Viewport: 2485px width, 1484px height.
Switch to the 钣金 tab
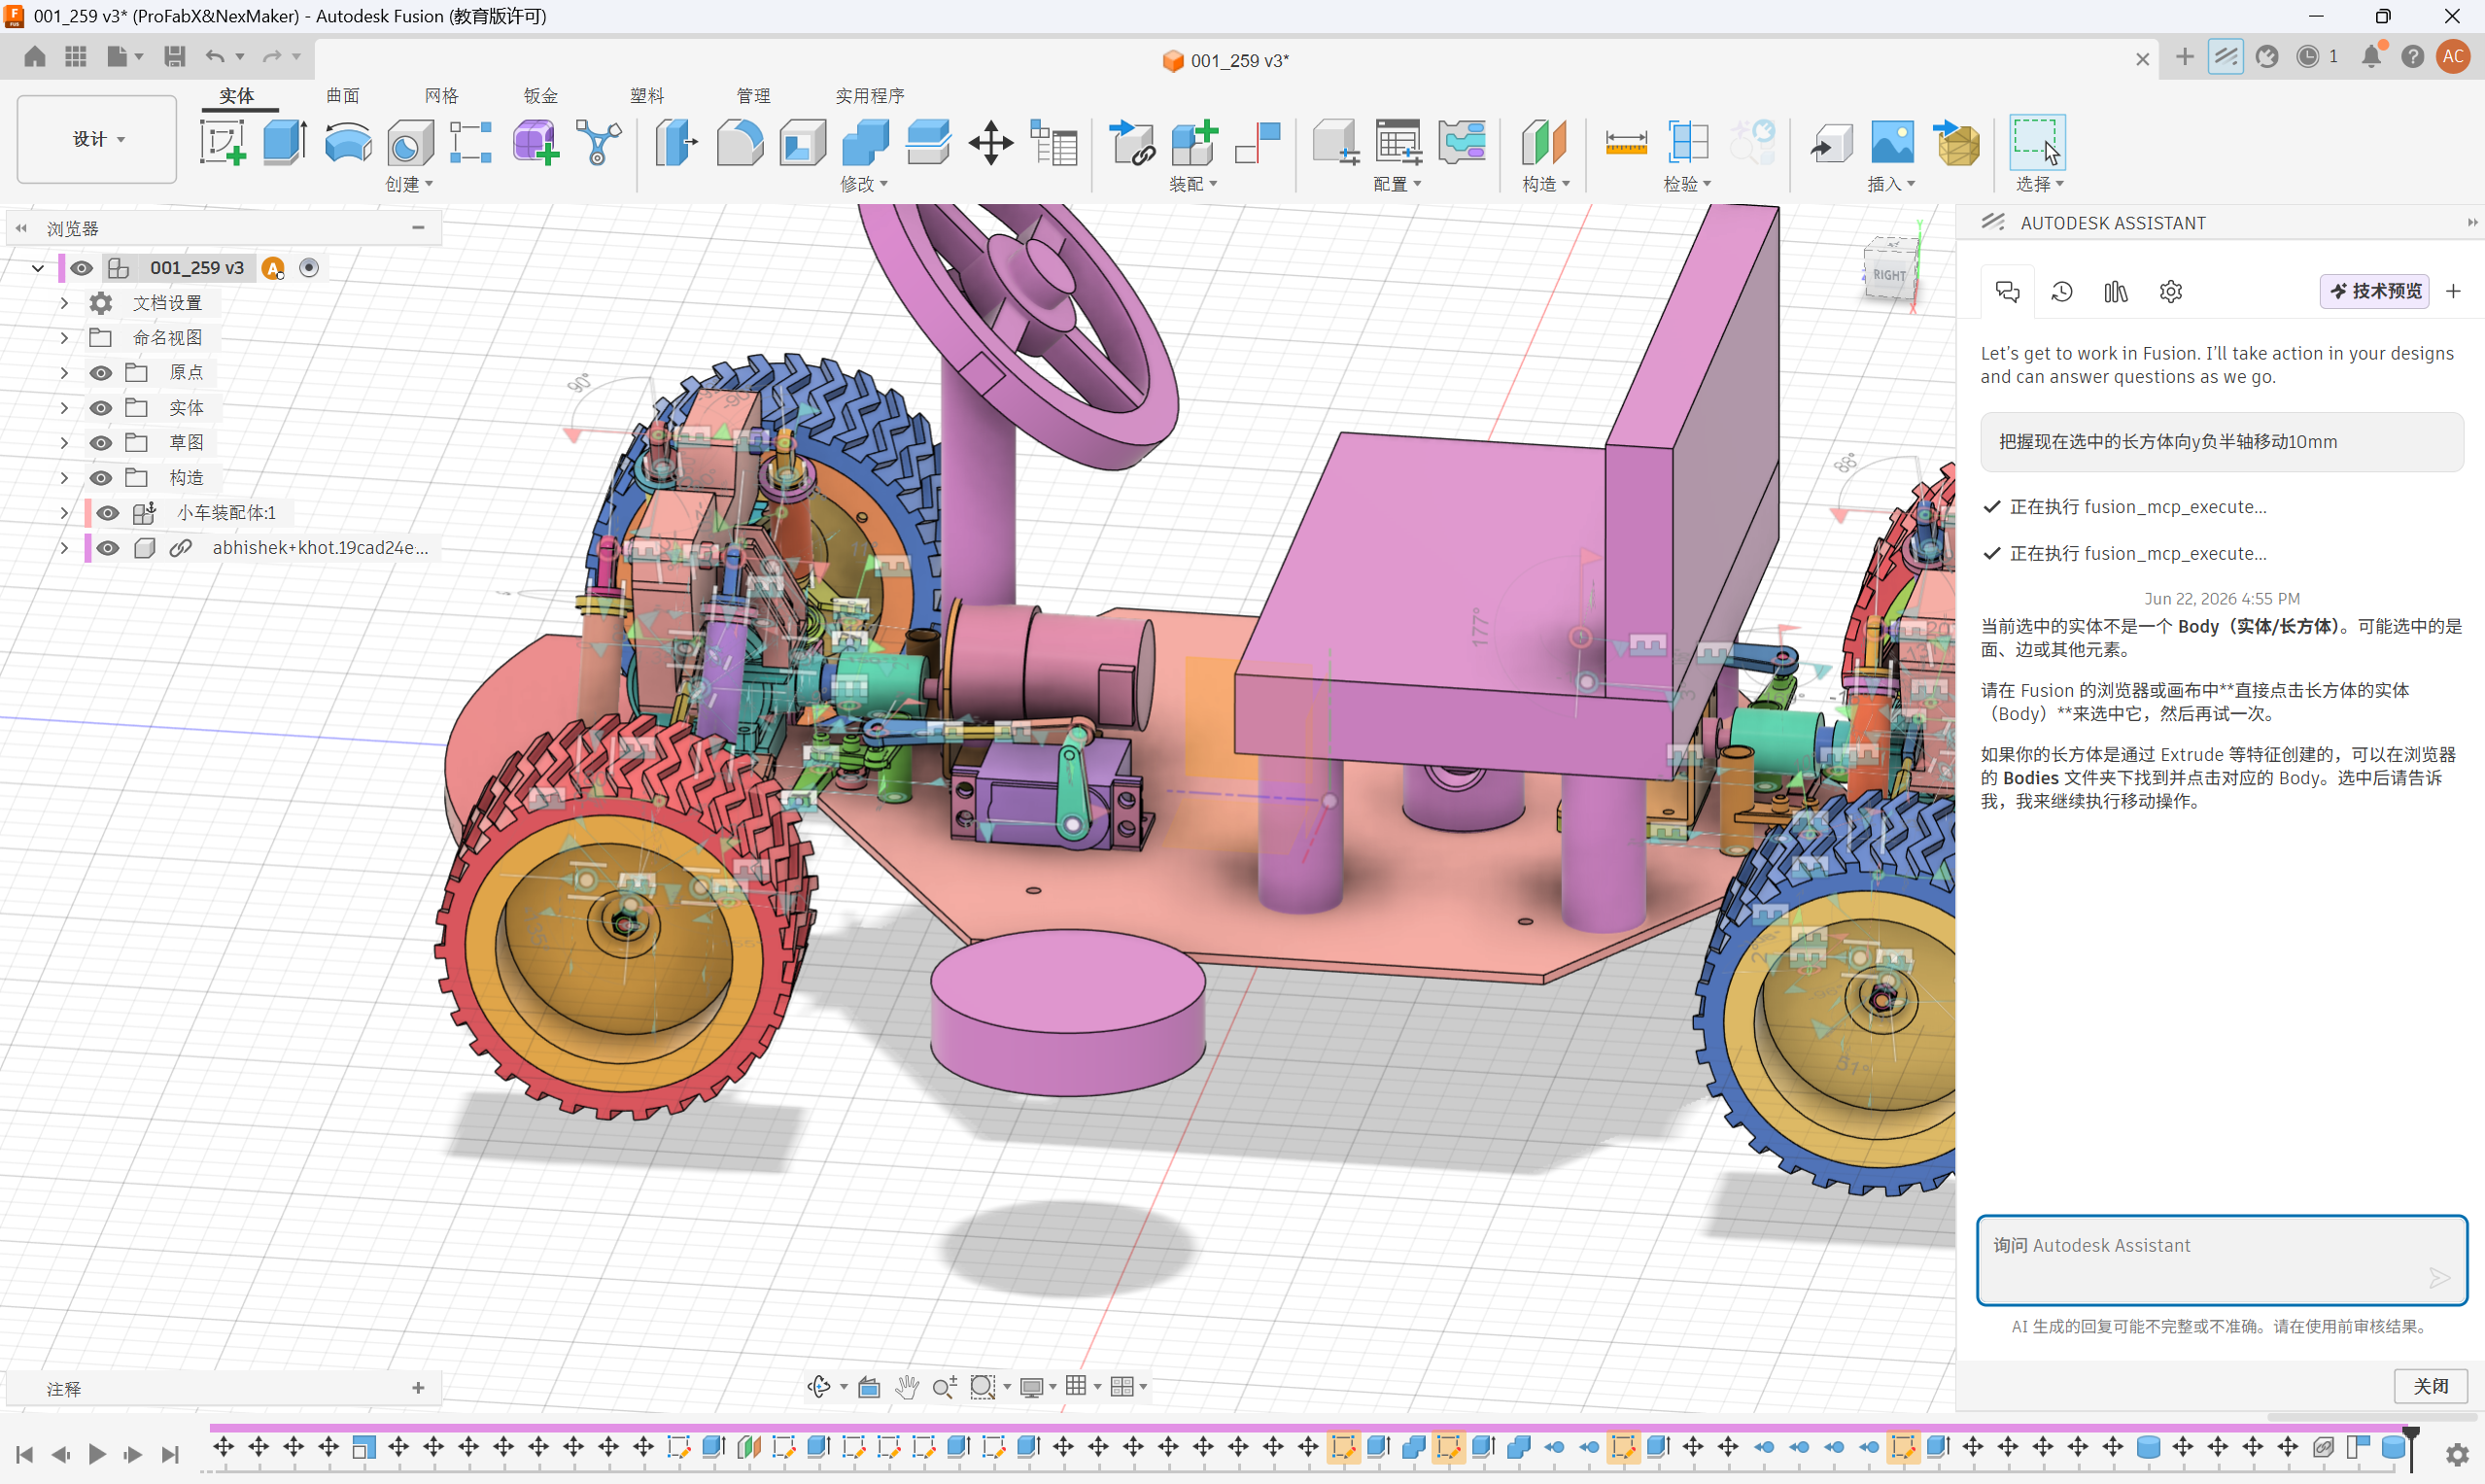point(540,96)
